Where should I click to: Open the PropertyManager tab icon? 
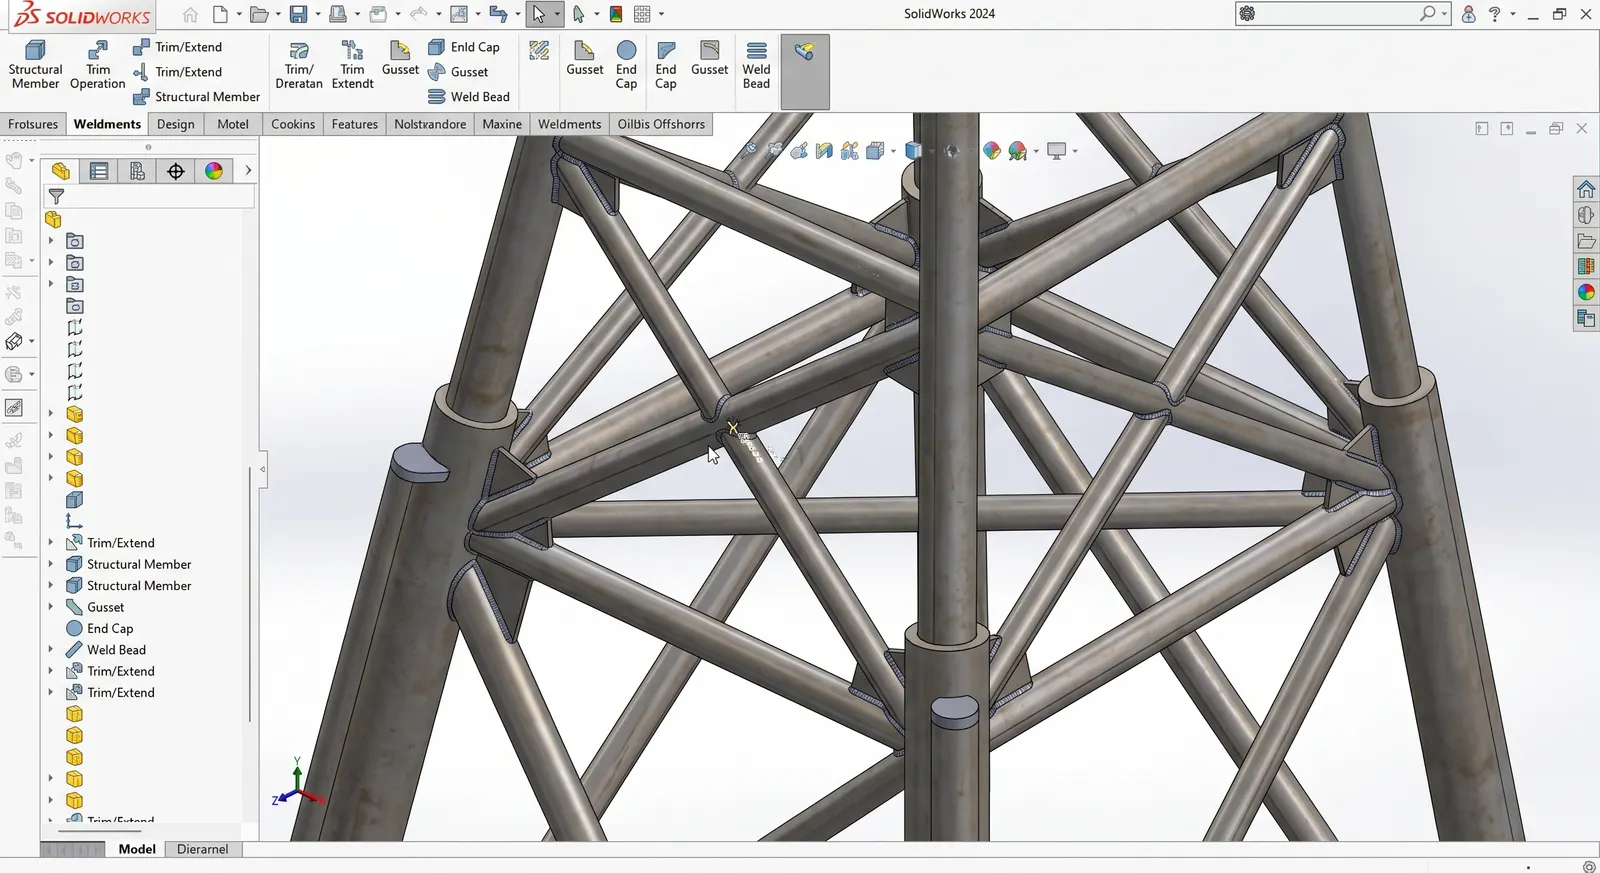pos(99,171)
